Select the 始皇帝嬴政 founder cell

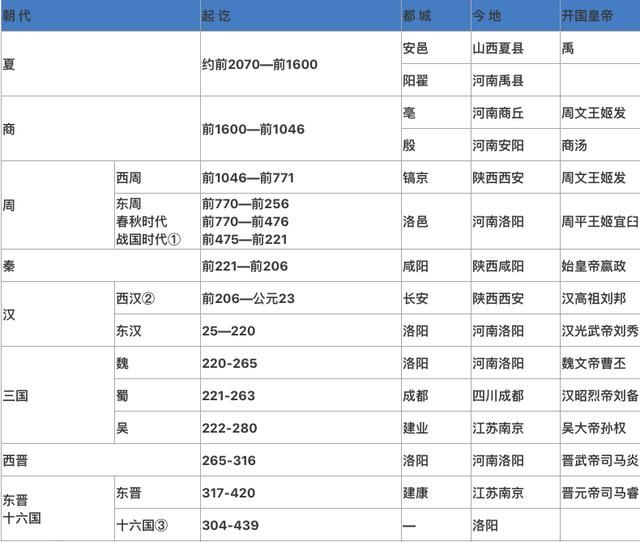coord(600,266)
